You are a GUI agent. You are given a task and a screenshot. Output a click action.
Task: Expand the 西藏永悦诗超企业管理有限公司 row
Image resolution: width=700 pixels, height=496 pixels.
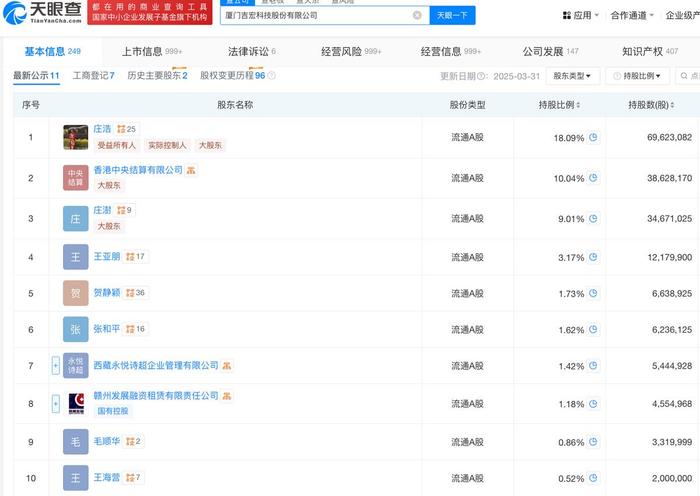coord(55,366)
